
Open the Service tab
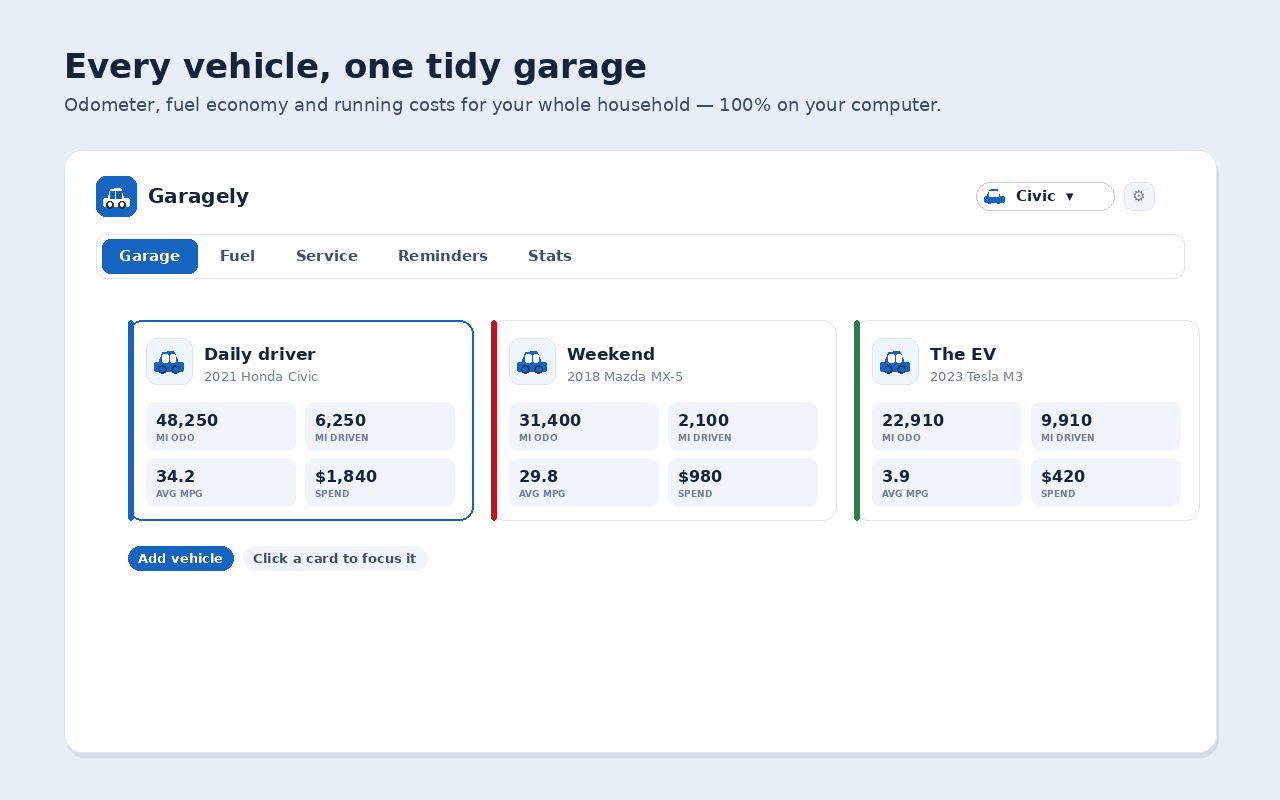coord(327,256)
